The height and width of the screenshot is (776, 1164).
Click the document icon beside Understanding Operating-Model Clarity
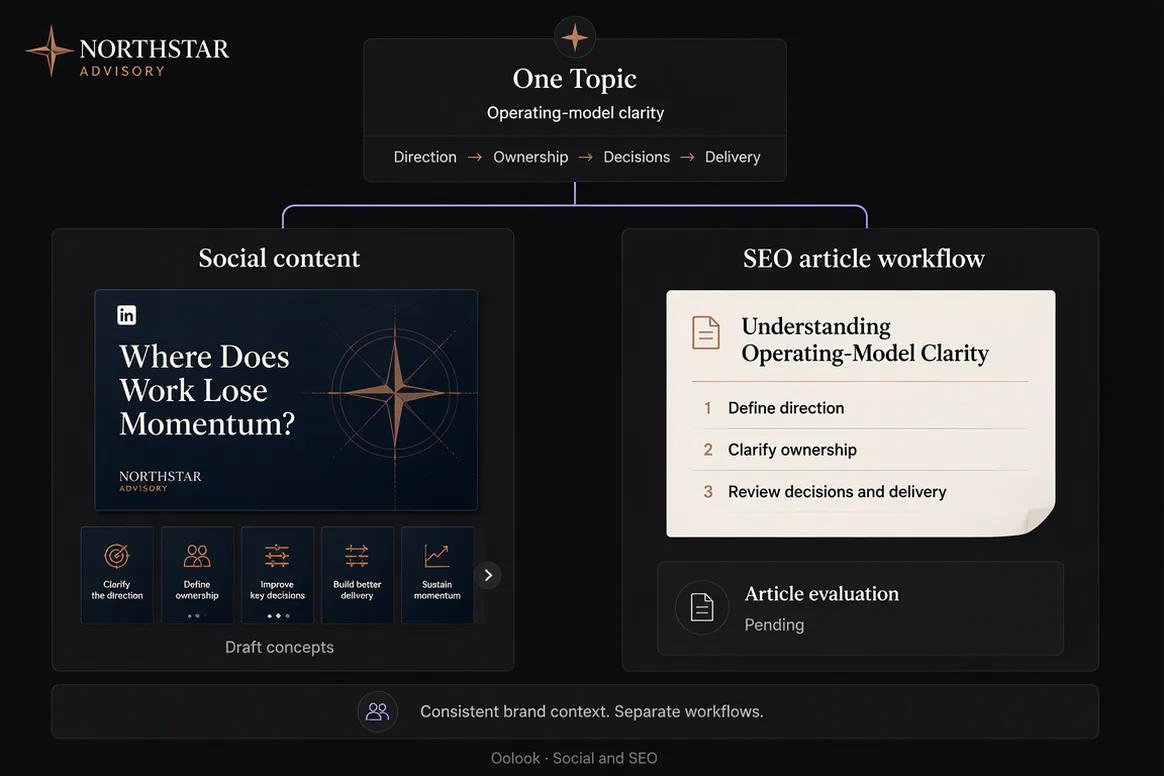pos(706,333)
